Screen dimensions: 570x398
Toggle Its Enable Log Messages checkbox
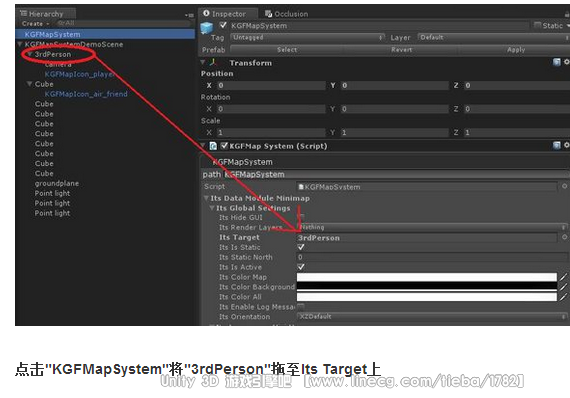point(301,307)
